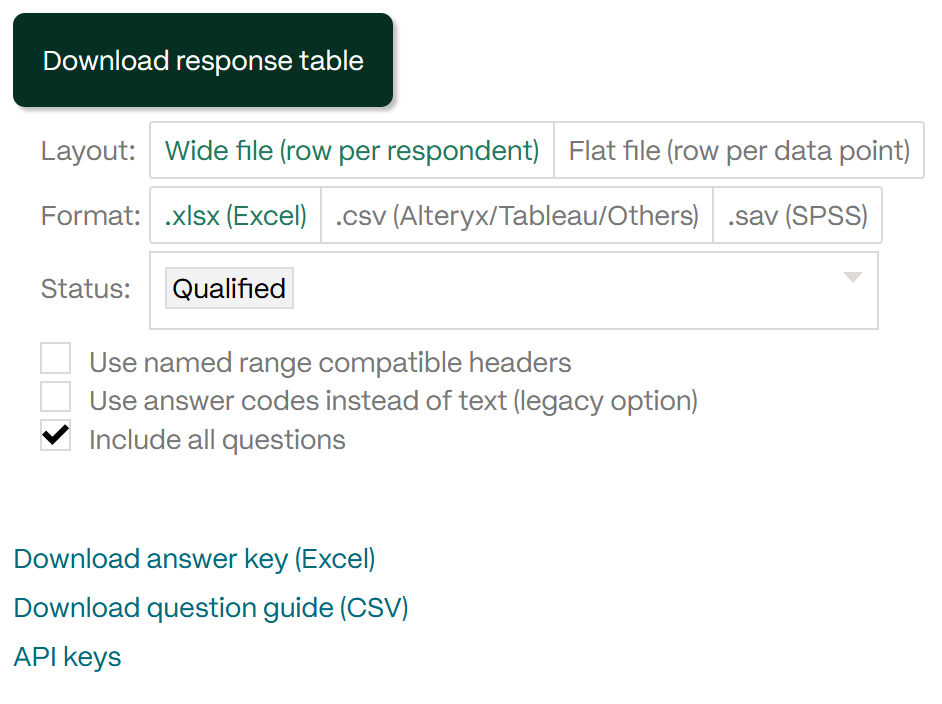This screenshot has height=704, width=942.
Task: Click the Download response table button
Action: [203, 60]
